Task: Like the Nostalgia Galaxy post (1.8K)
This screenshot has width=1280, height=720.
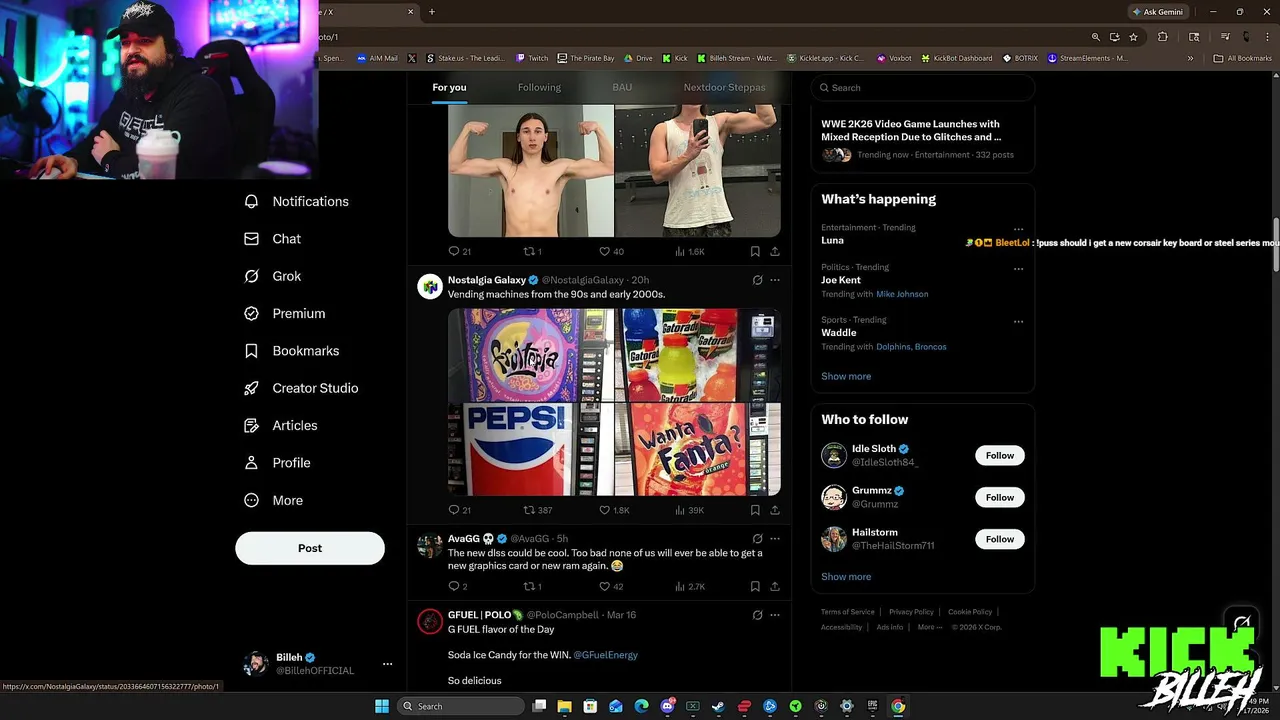Action: click(x=613, y=510)
